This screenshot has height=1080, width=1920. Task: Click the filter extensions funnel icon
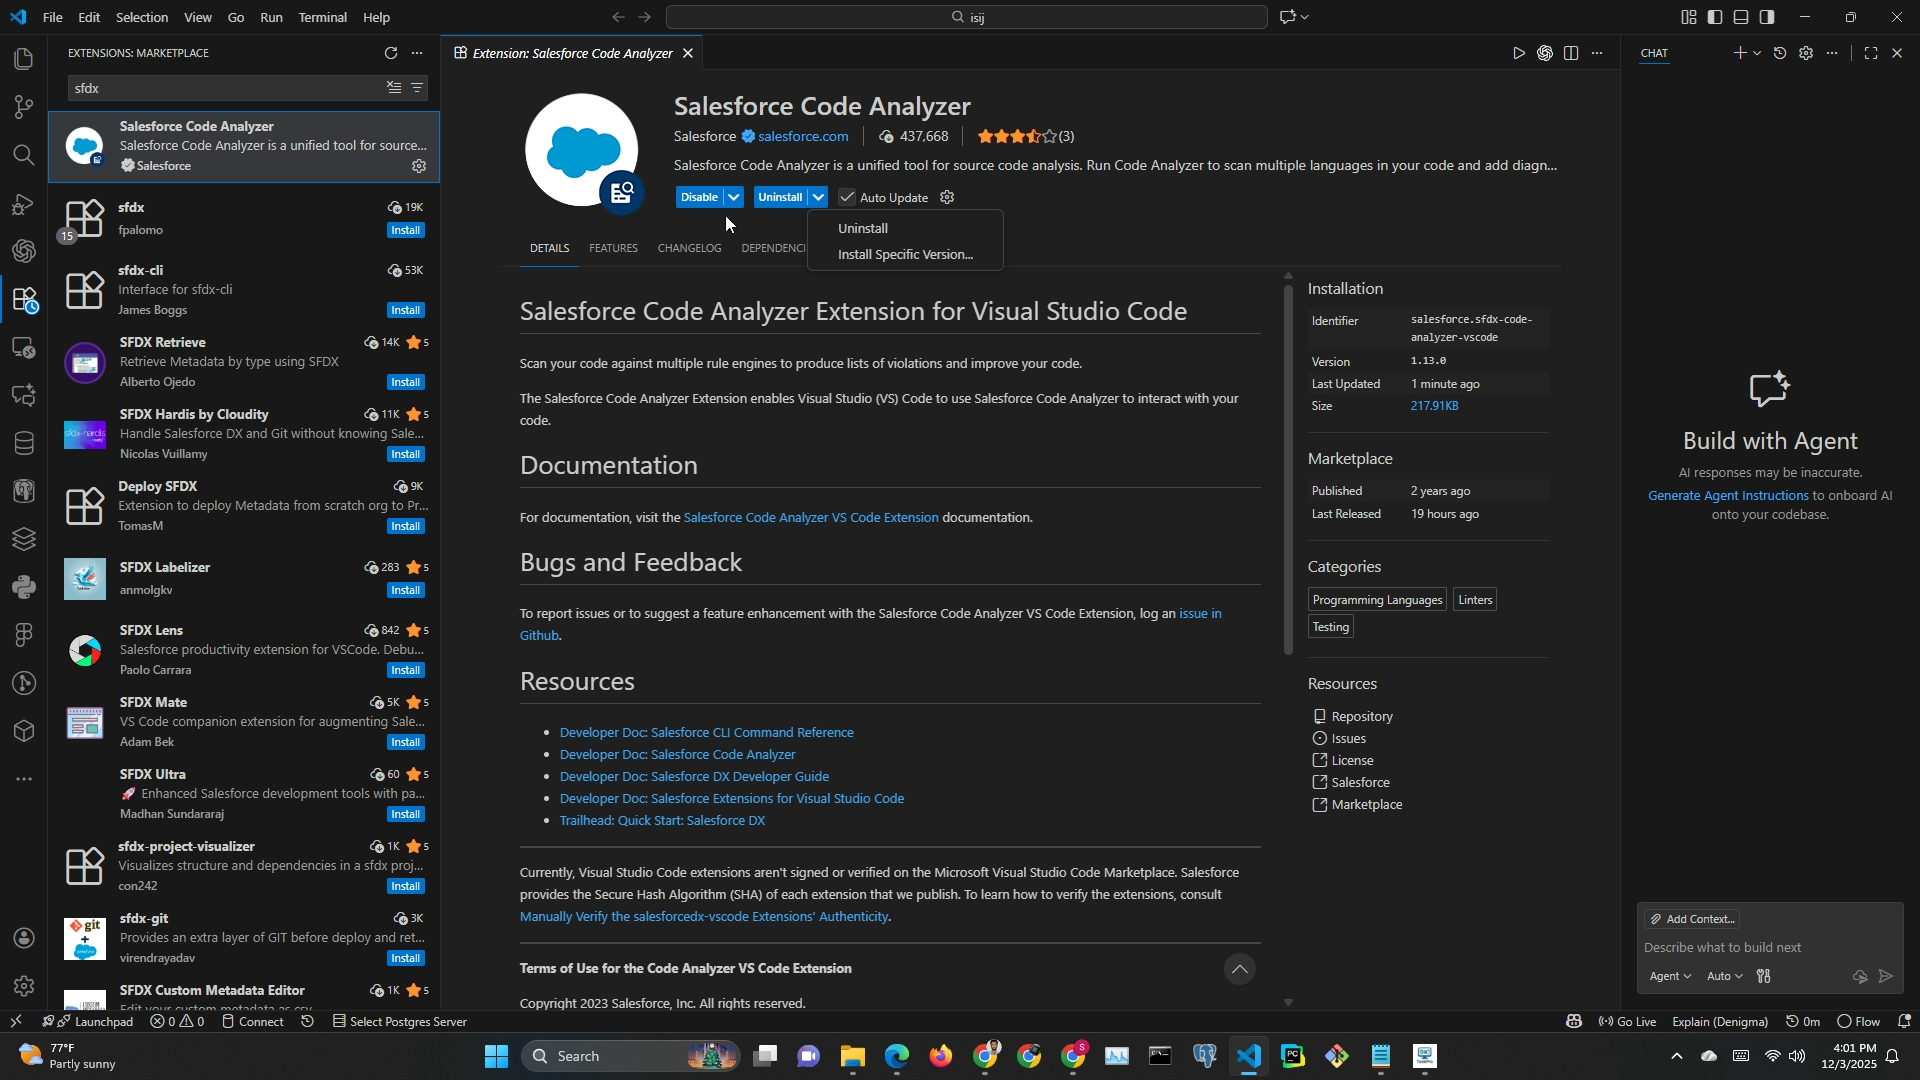[418, 88]
